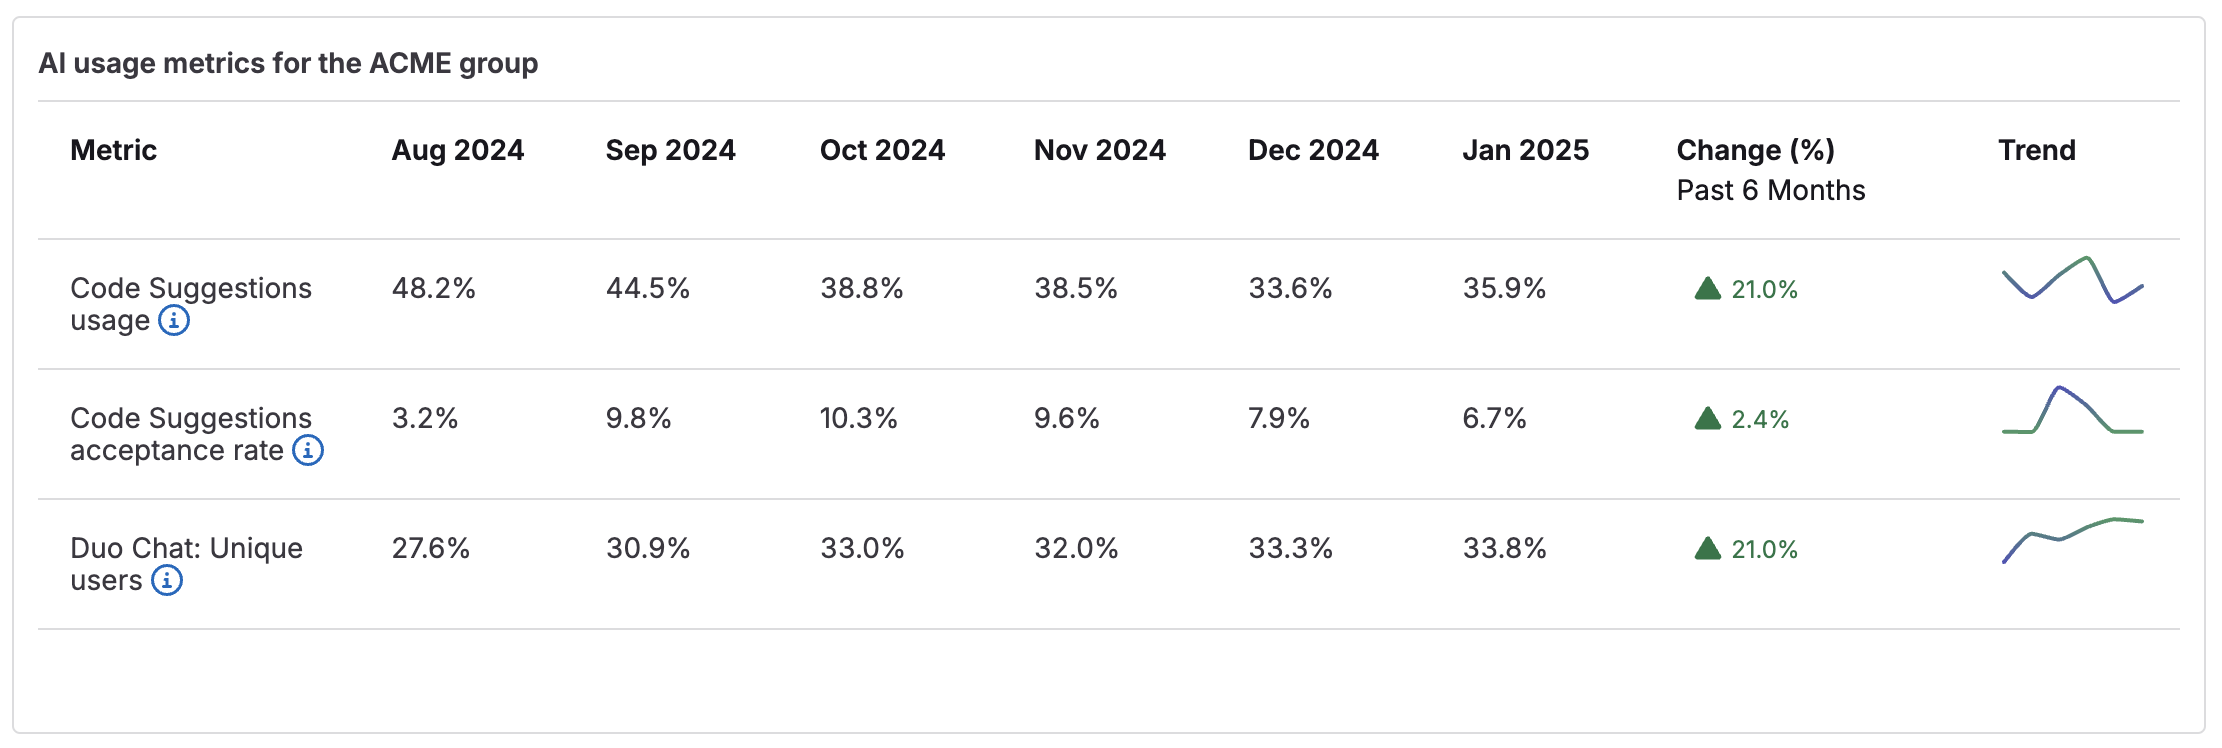This screenshot has height=748, width=2222.
Task: Click the AI usage metrics panel title
Action: point(288,64)
